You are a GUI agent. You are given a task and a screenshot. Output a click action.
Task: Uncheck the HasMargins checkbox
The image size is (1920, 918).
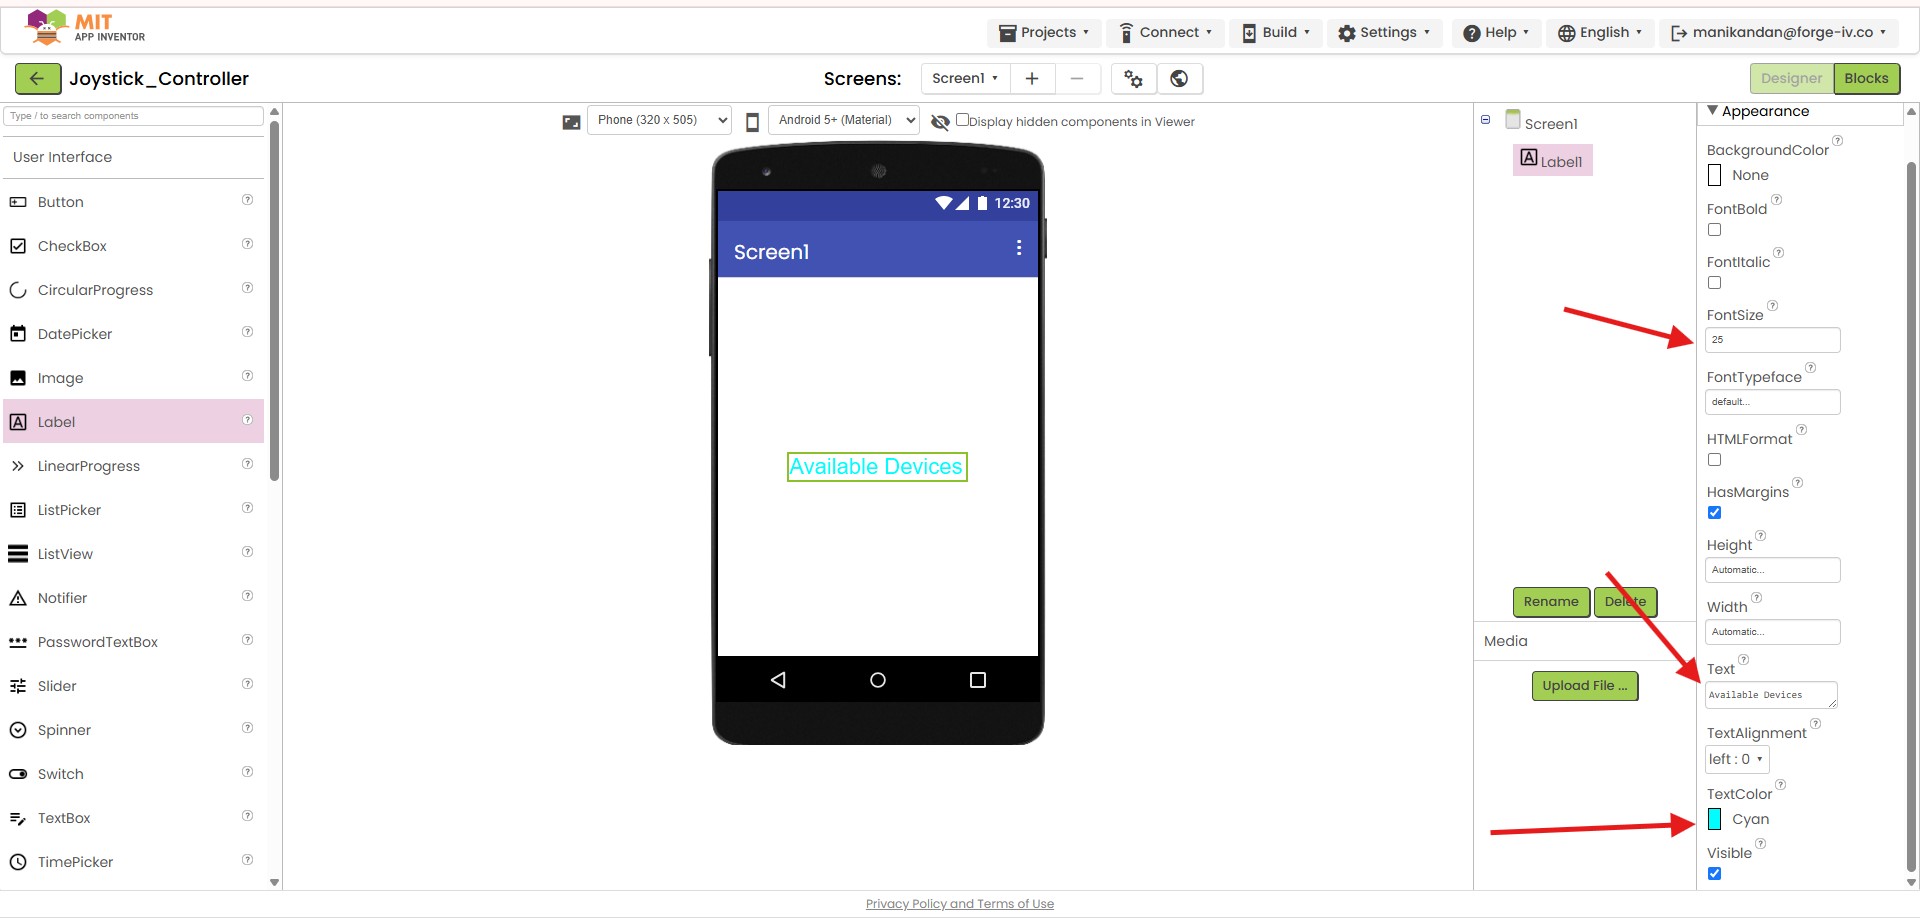pos(1714,513)
